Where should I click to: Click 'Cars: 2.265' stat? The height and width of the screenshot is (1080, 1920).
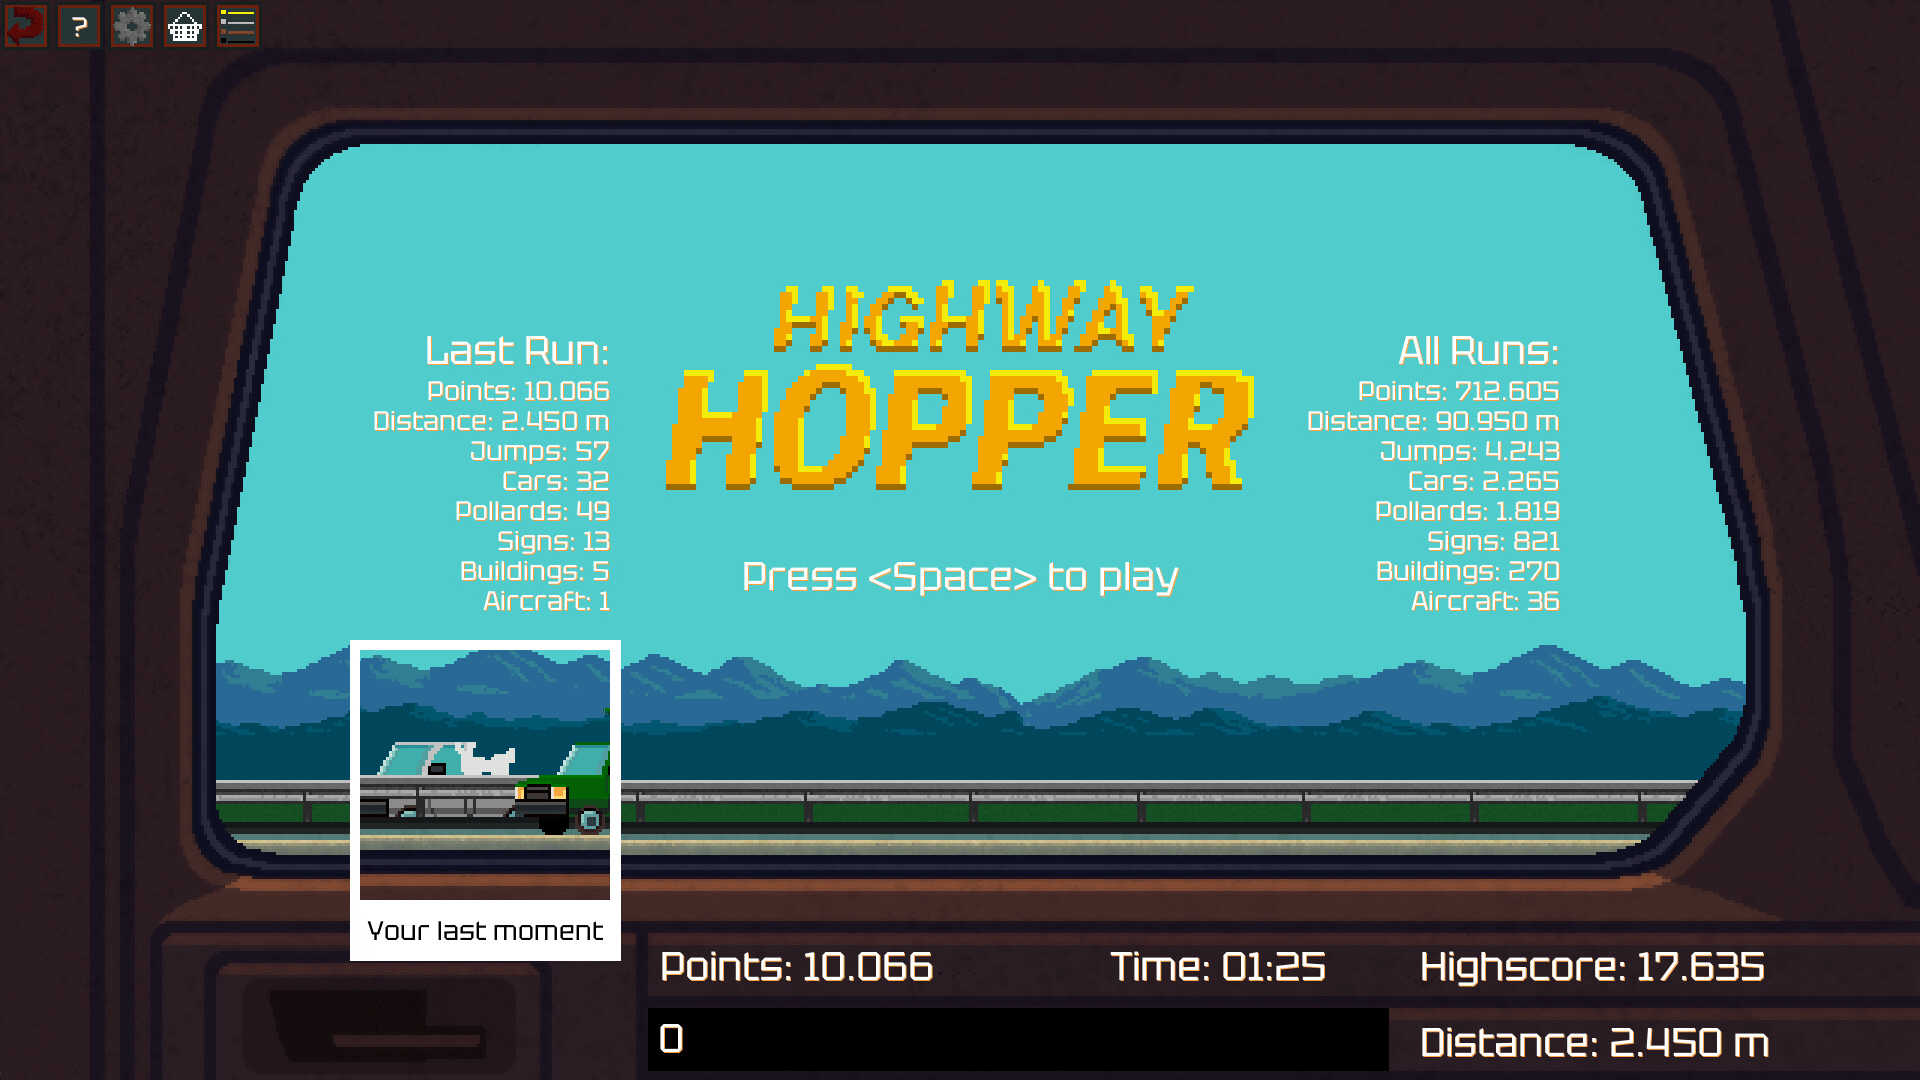coord(1484,481)
